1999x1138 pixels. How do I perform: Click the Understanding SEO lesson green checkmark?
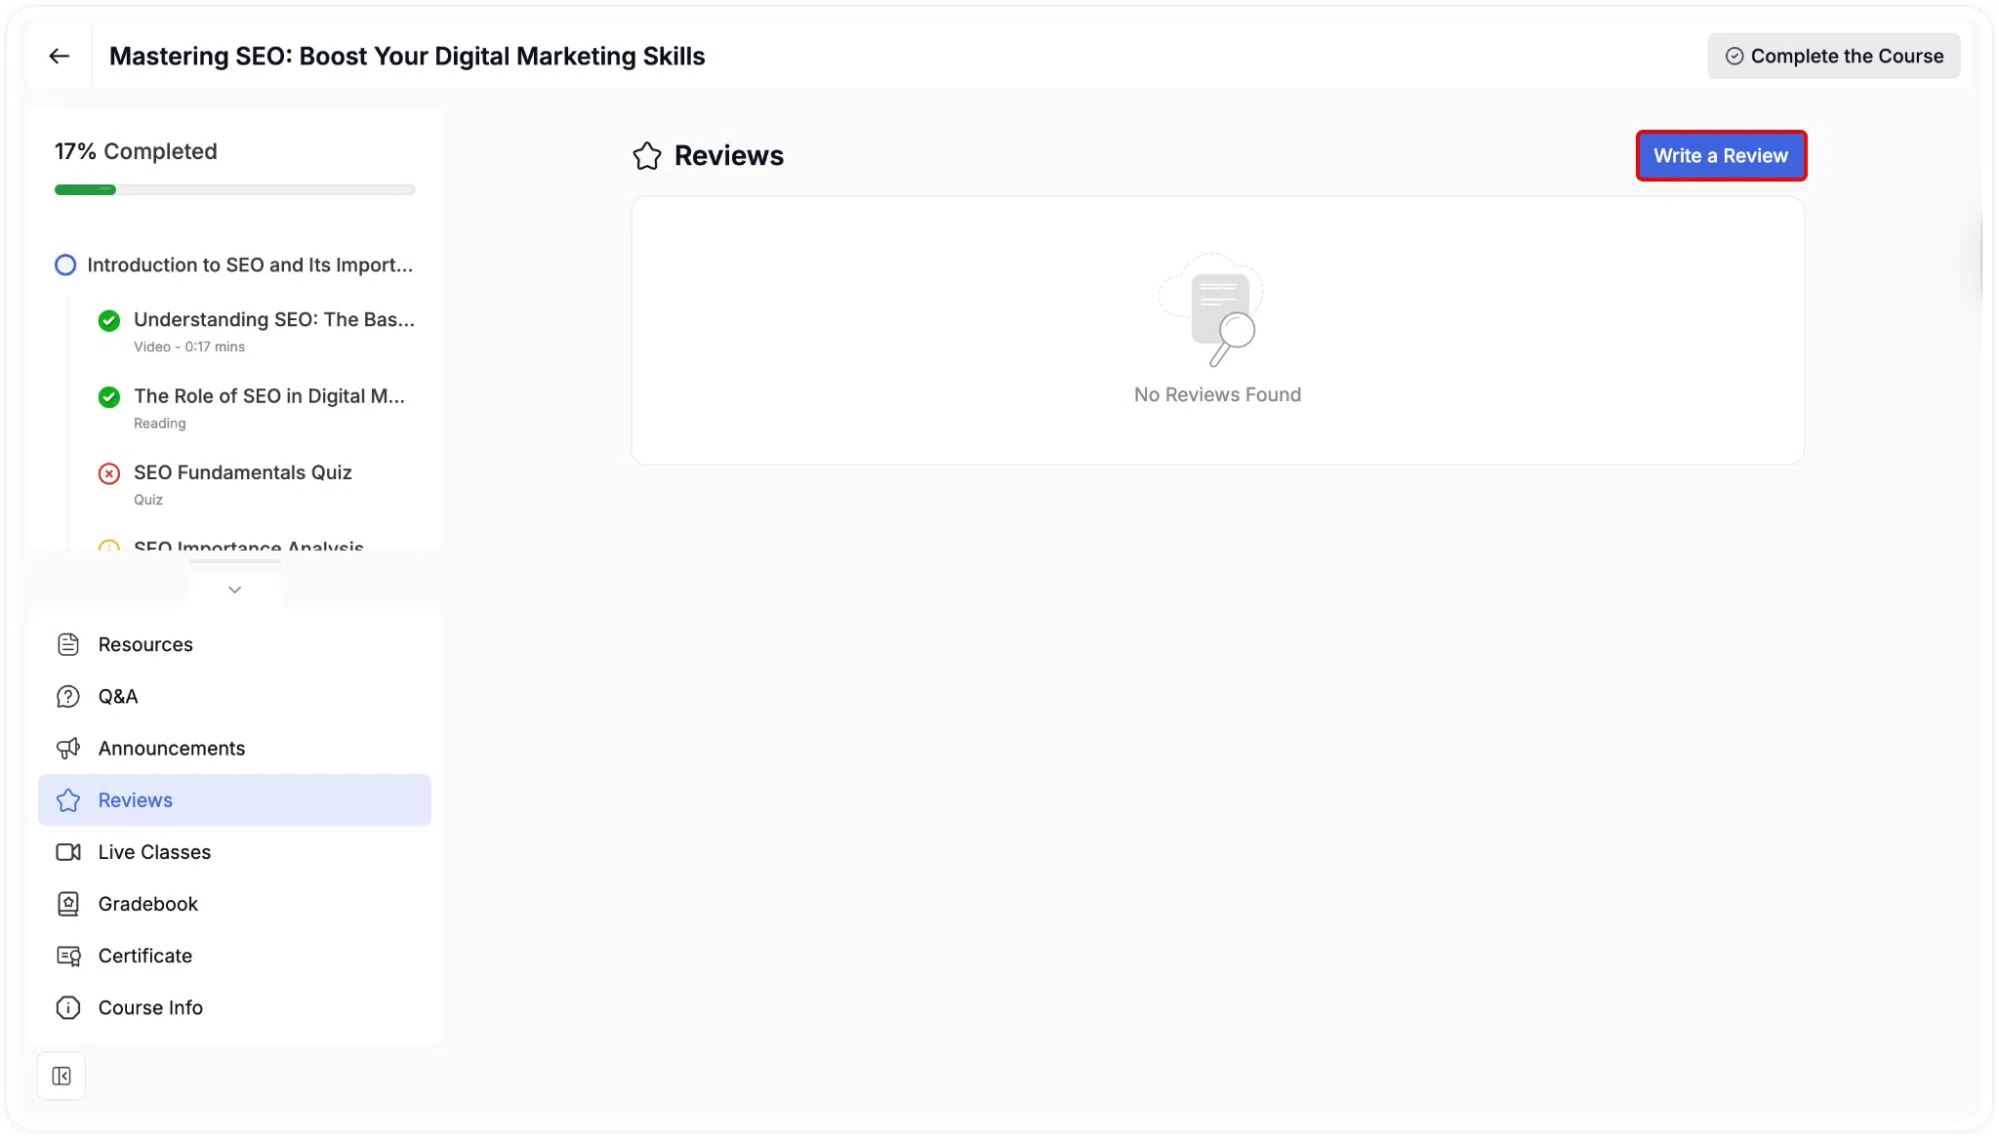109,320
